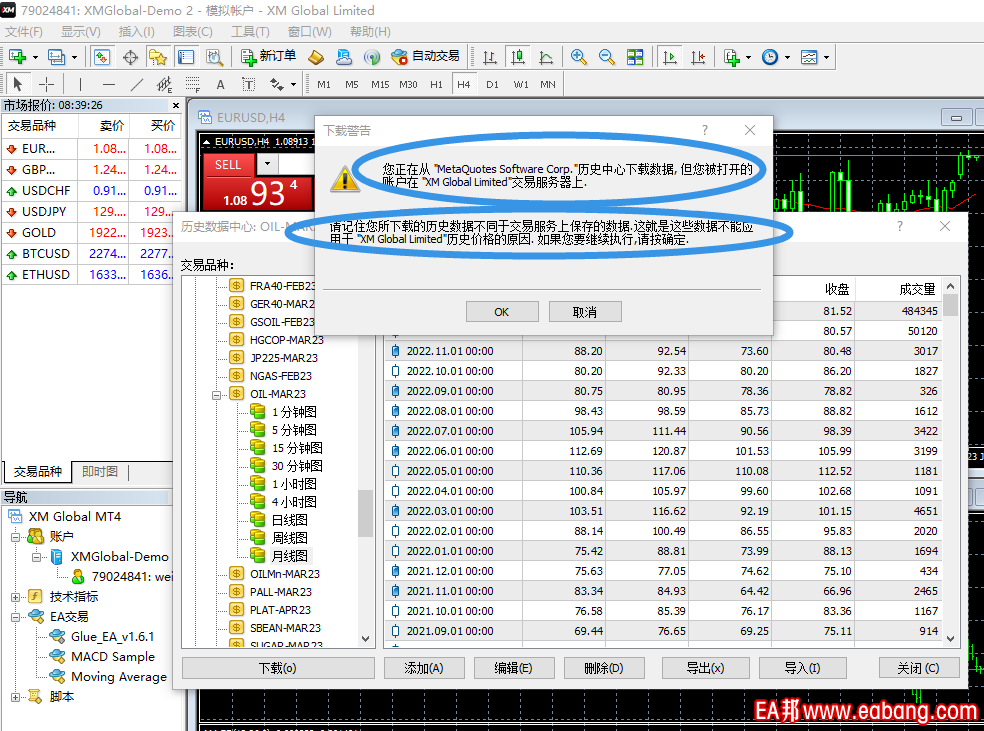
Task: Expand the indicators icon dropdown arrow
Action: coord(748,57)
